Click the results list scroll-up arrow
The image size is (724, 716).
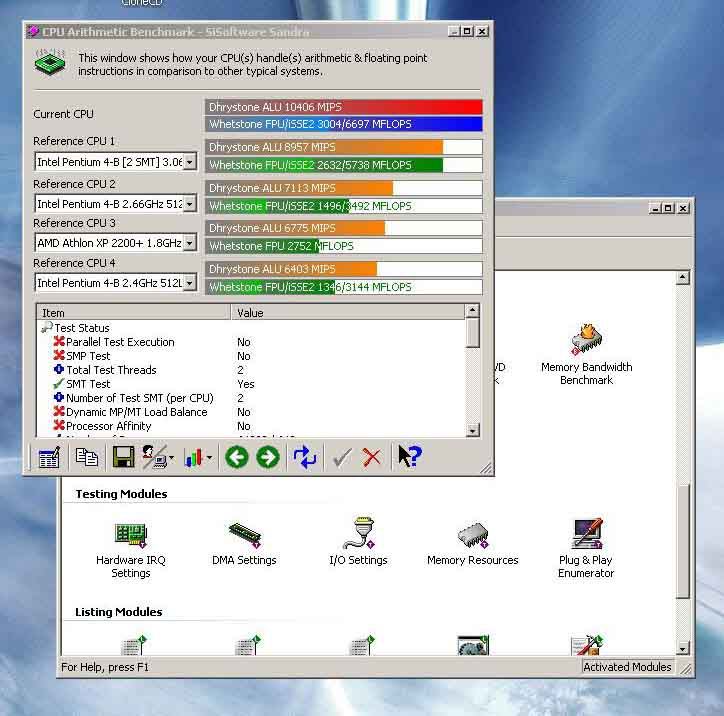click(x=472, y=311)
